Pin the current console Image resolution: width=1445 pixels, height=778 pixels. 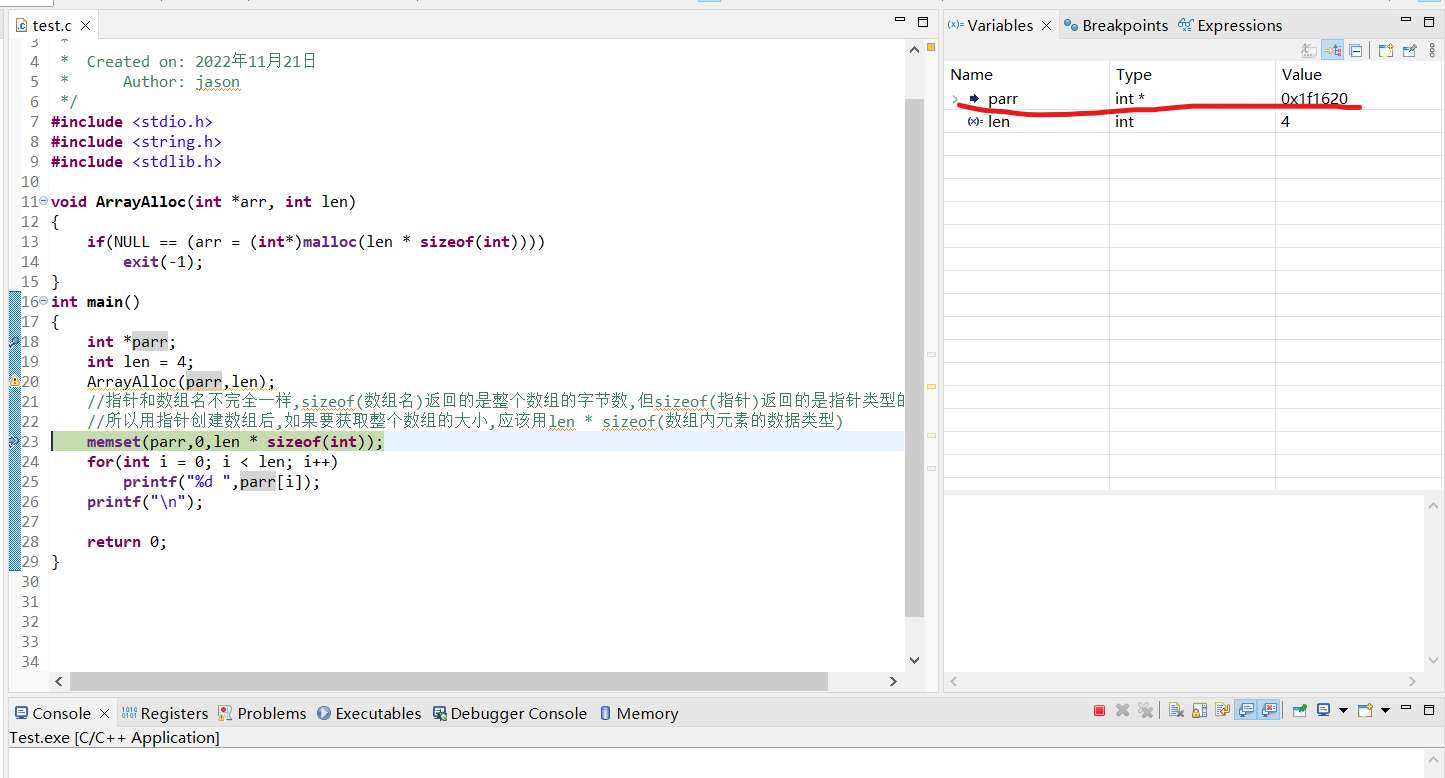(x=1300, y=710)
